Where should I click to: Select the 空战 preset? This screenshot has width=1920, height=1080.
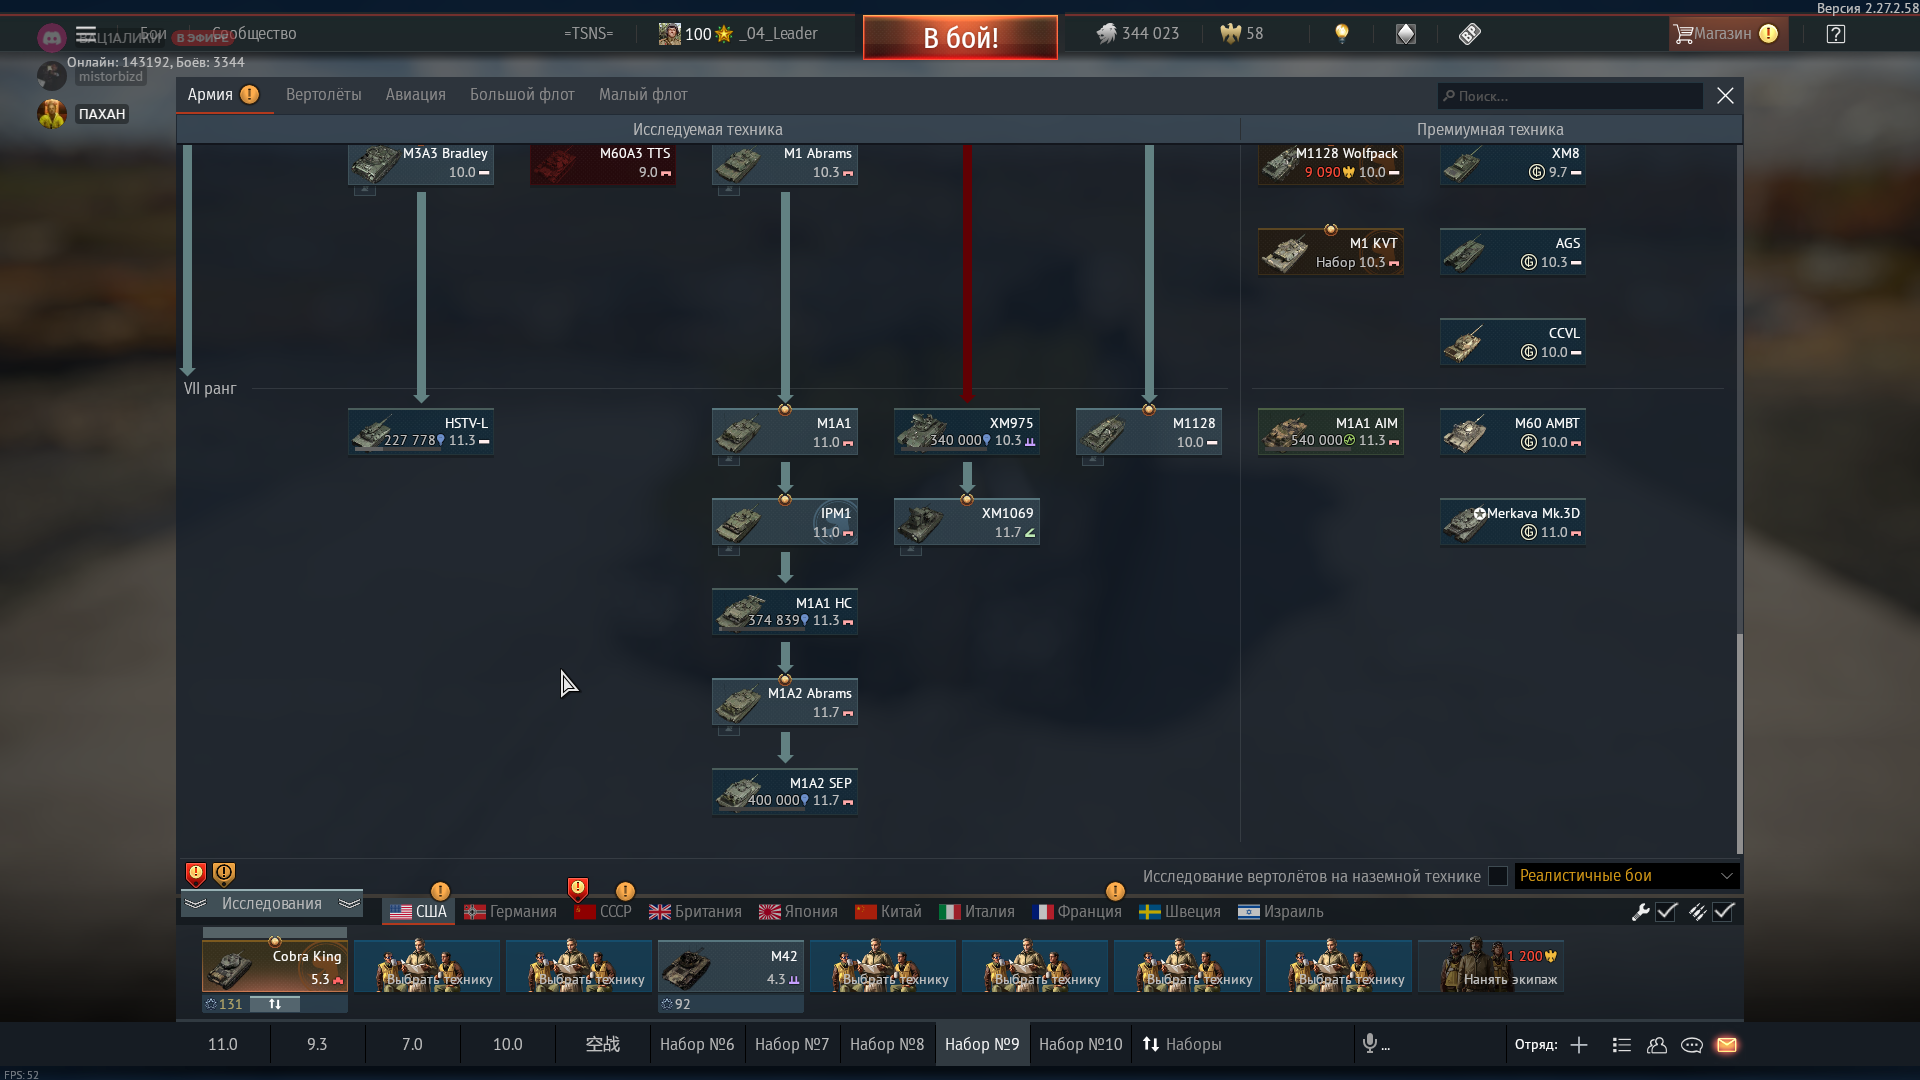click(x=603, y=1044)
